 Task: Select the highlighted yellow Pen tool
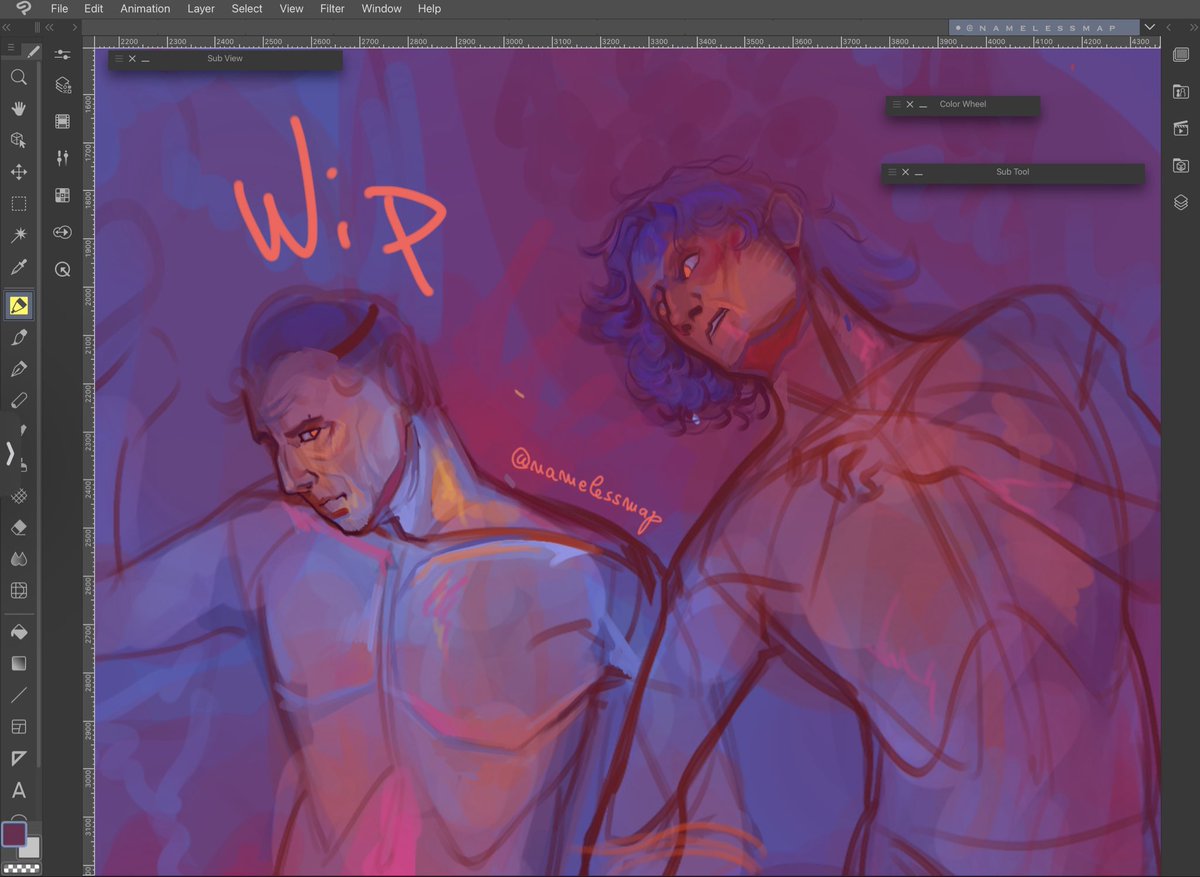coord(18,305)
